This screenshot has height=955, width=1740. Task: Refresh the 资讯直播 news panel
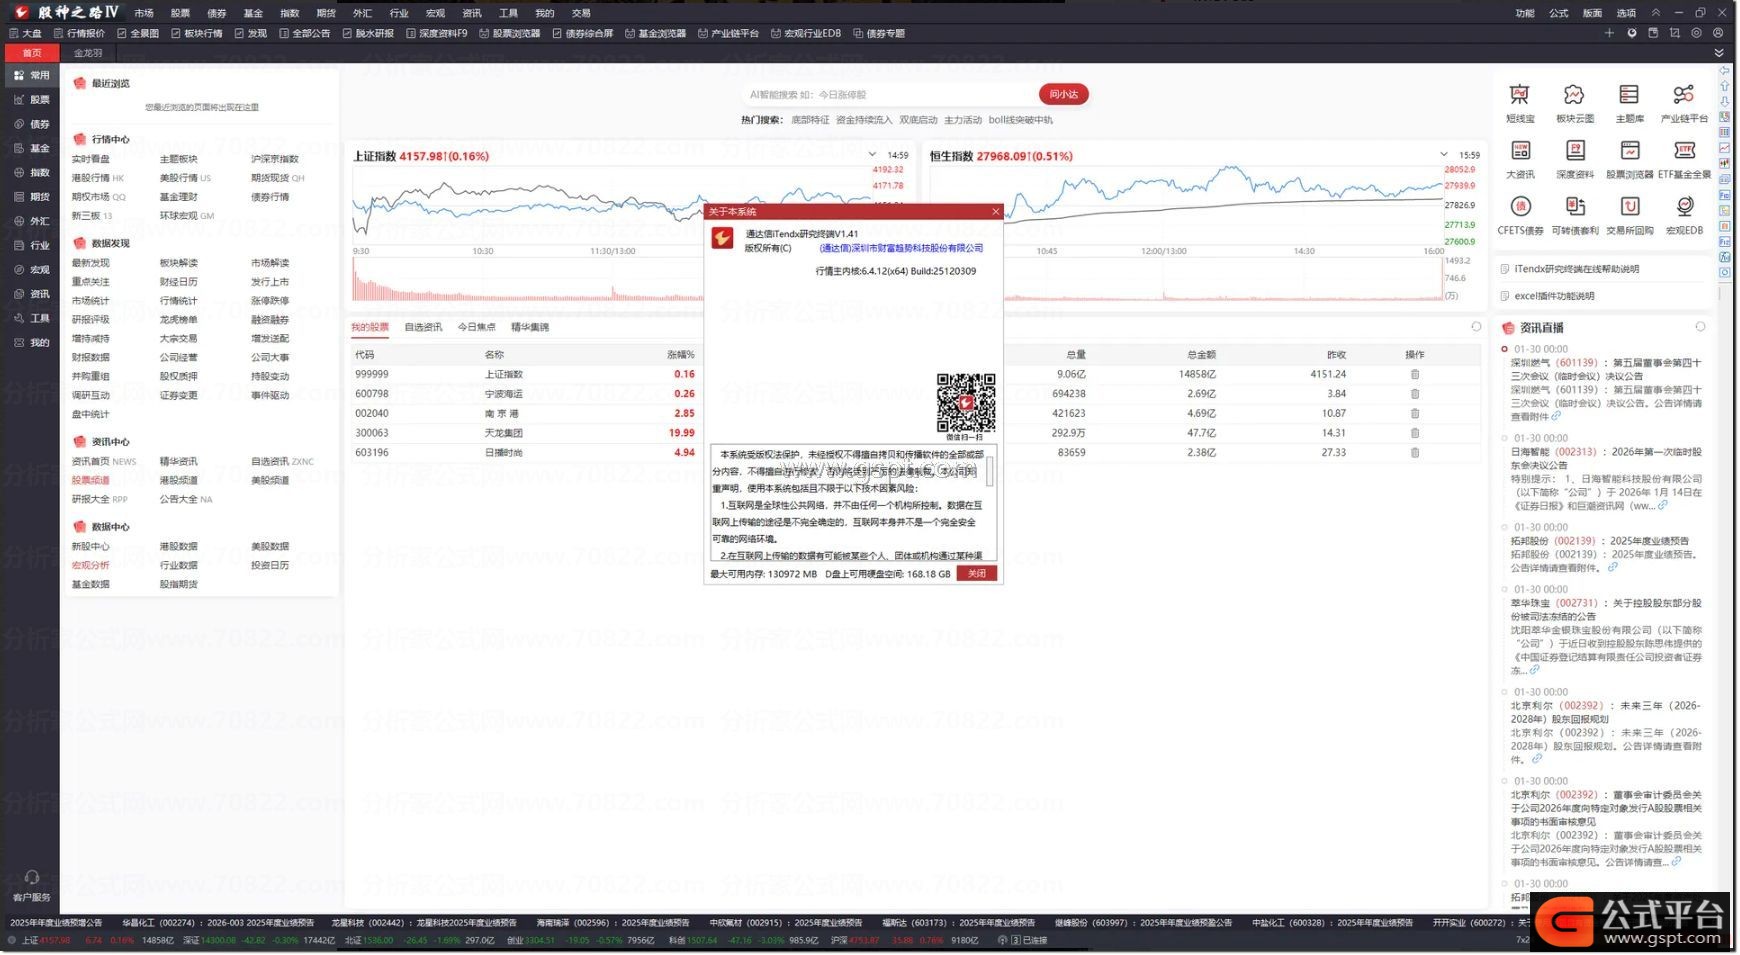(1700, 327)
